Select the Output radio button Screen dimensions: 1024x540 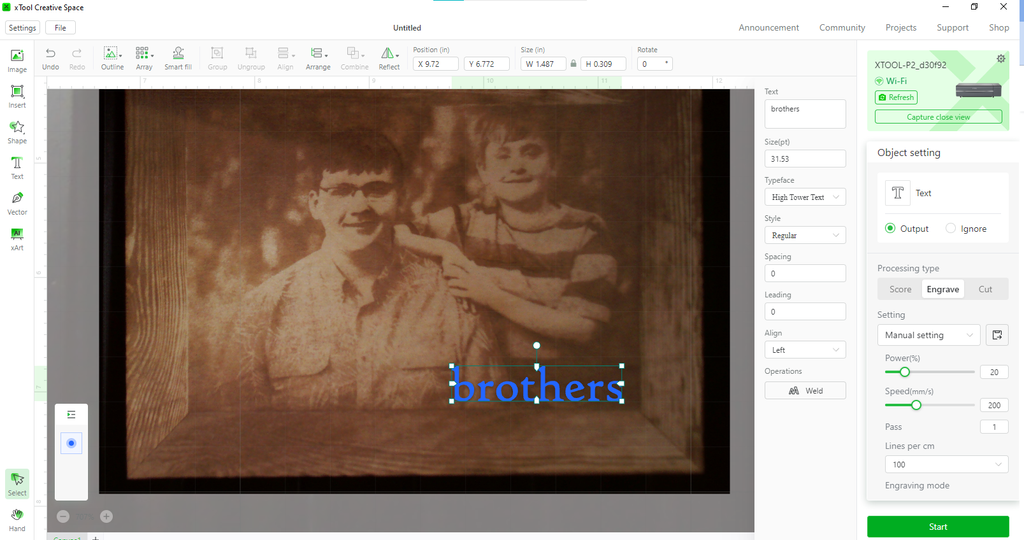coord(890,229)
